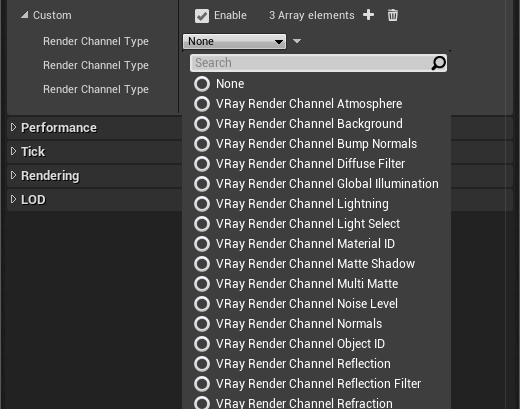
Task: Pick VRay Render Channel Bump Normals
Action: click(x=317, y=144)
